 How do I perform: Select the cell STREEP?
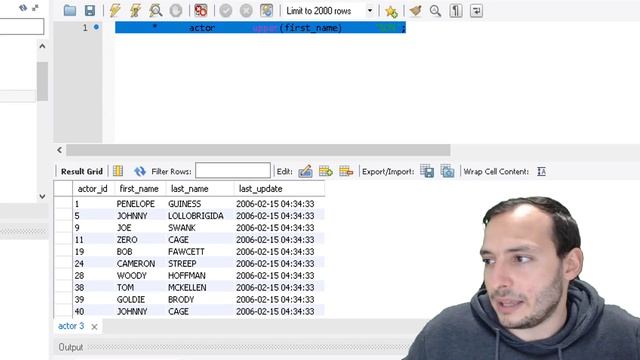pyautogui.click(x=182, y=264)
